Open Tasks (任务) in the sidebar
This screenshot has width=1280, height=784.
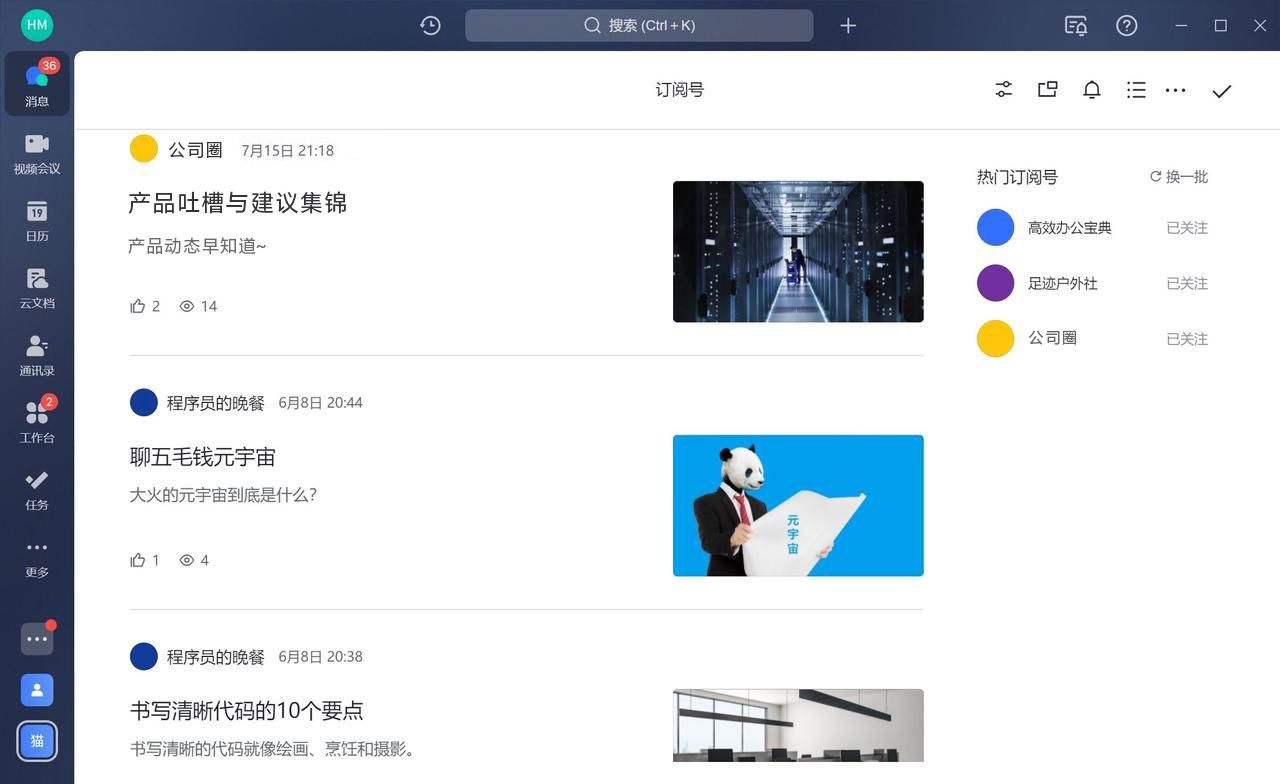pyautogui.click(x=37, y=490)
